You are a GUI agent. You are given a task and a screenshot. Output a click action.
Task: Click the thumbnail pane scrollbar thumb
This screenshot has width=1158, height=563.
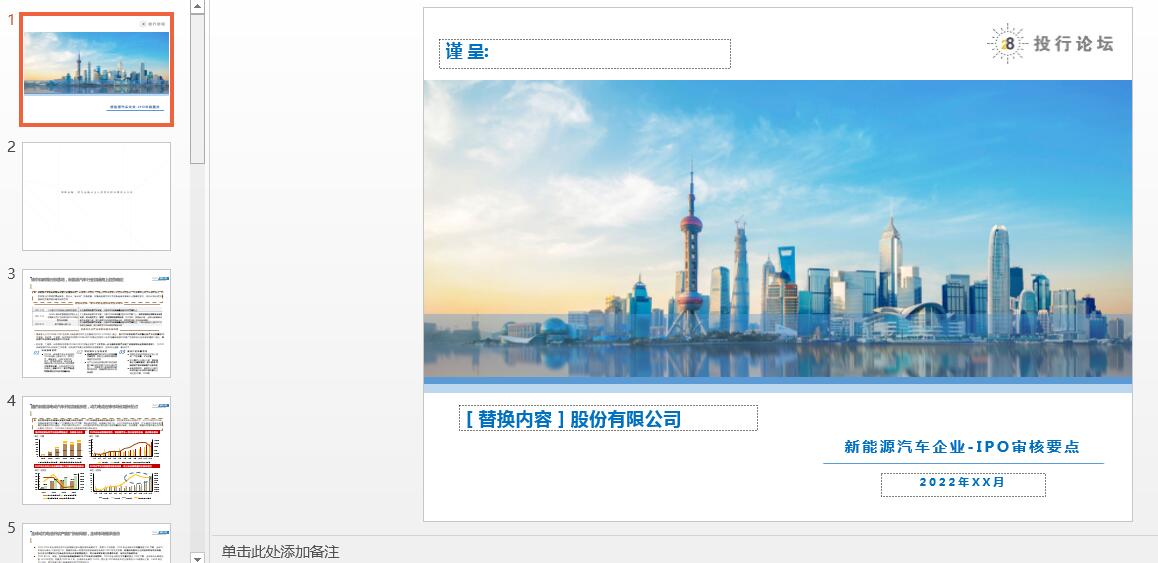pos(197,89)
